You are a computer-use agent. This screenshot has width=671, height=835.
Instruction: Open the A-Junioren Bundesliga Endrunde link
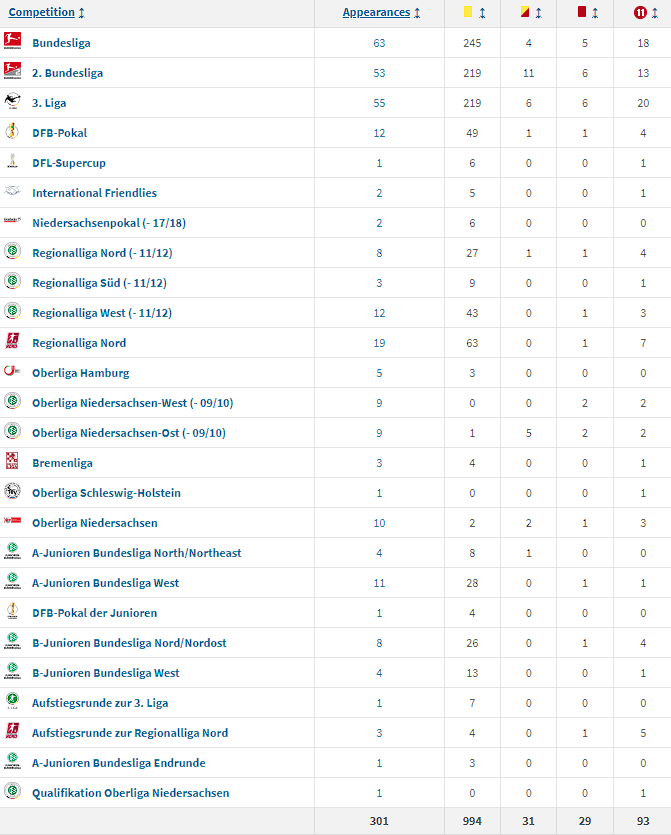click(x=119, y=763)
